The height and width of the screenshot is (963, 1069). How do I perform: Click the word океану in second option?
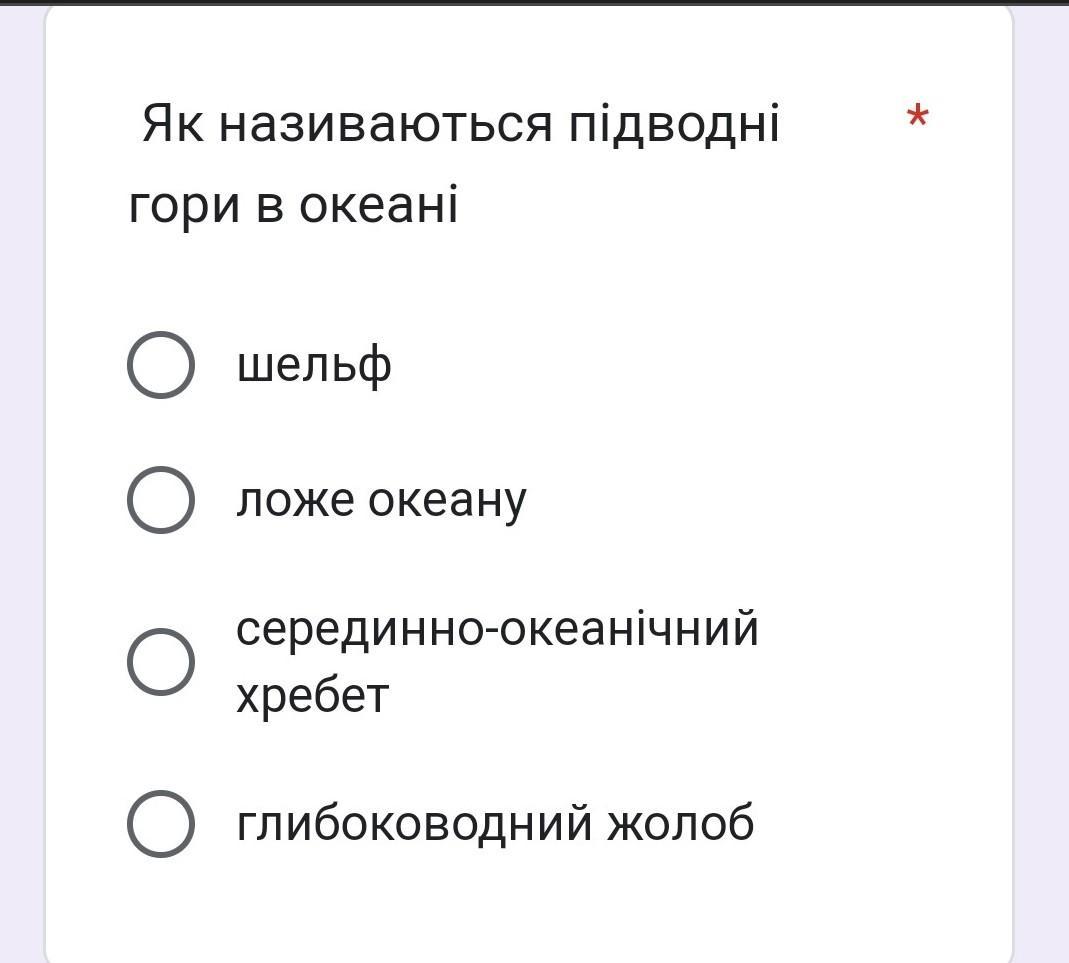click(447, 503)
